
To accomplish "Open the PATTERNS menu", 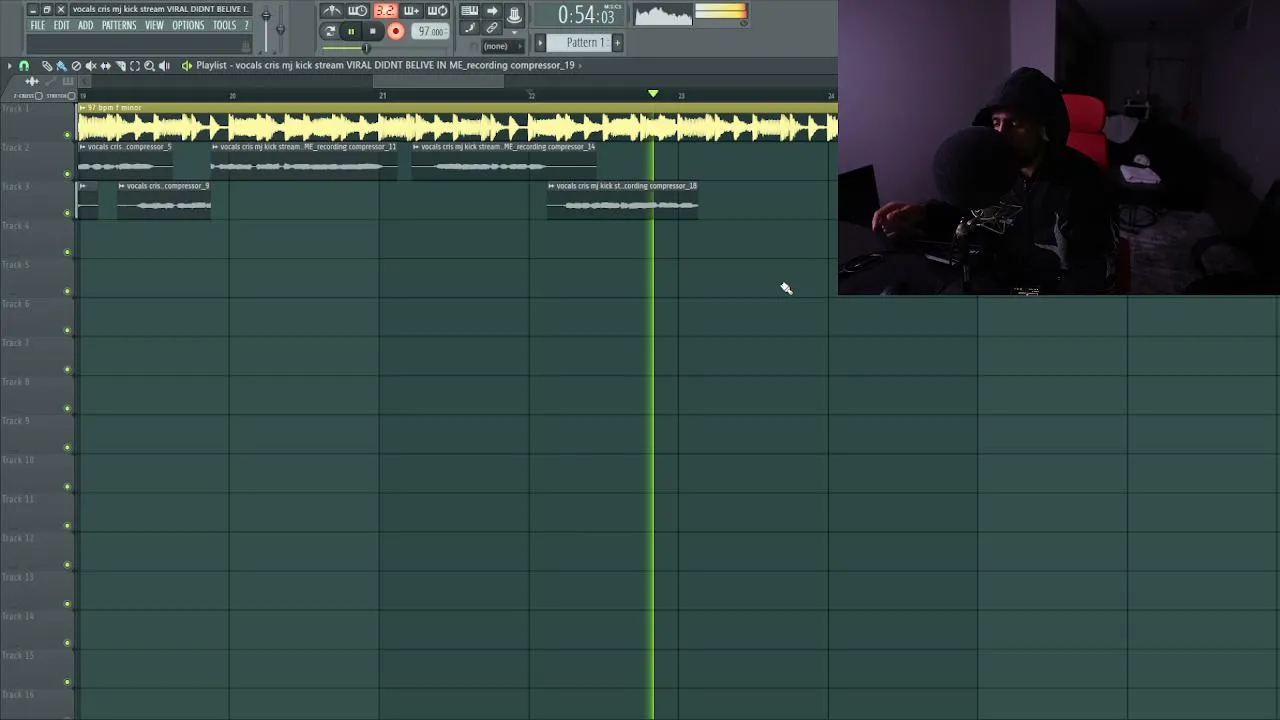I will point(119,25).
